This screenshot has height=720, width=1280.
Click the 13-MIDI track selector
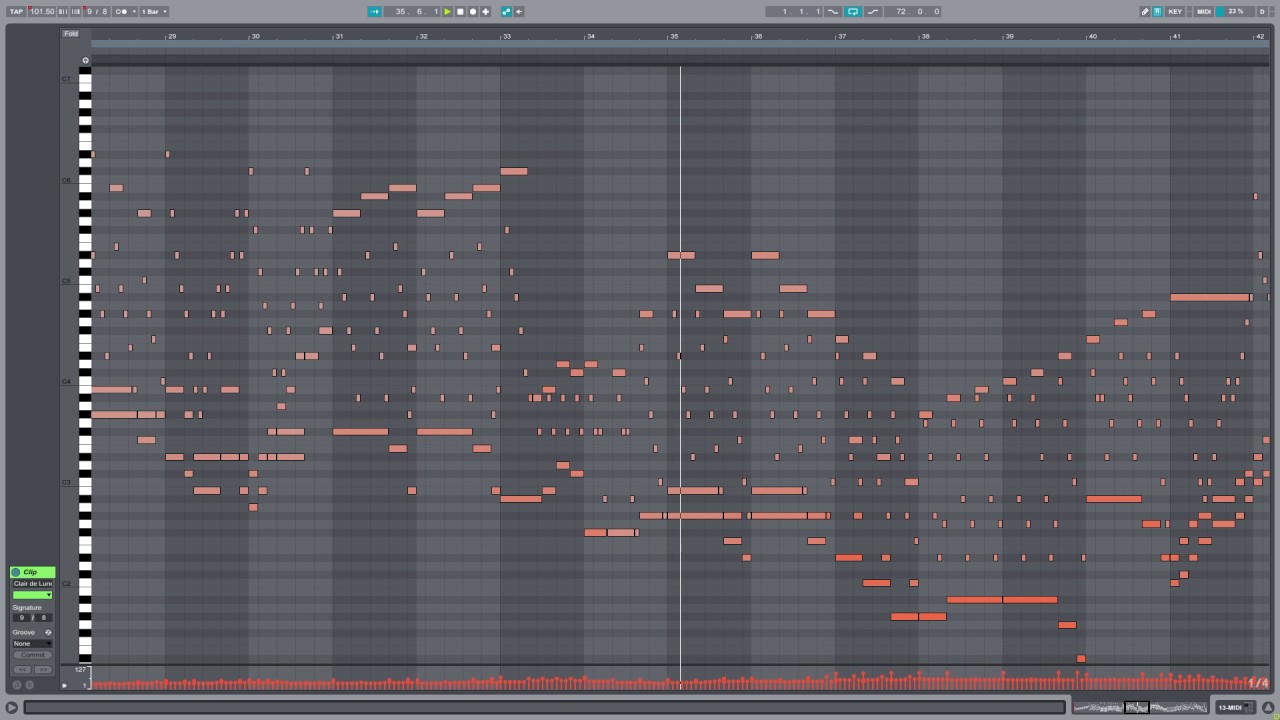[1234, 708]
